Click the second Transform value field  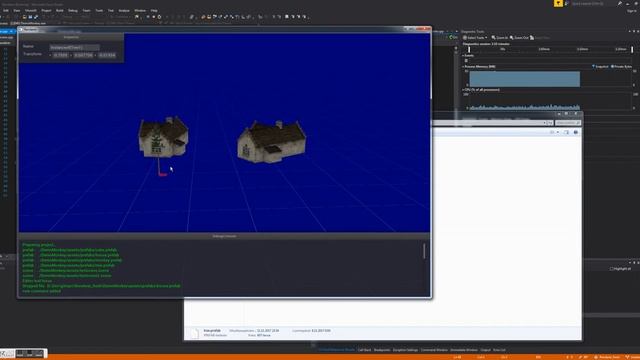83,55
